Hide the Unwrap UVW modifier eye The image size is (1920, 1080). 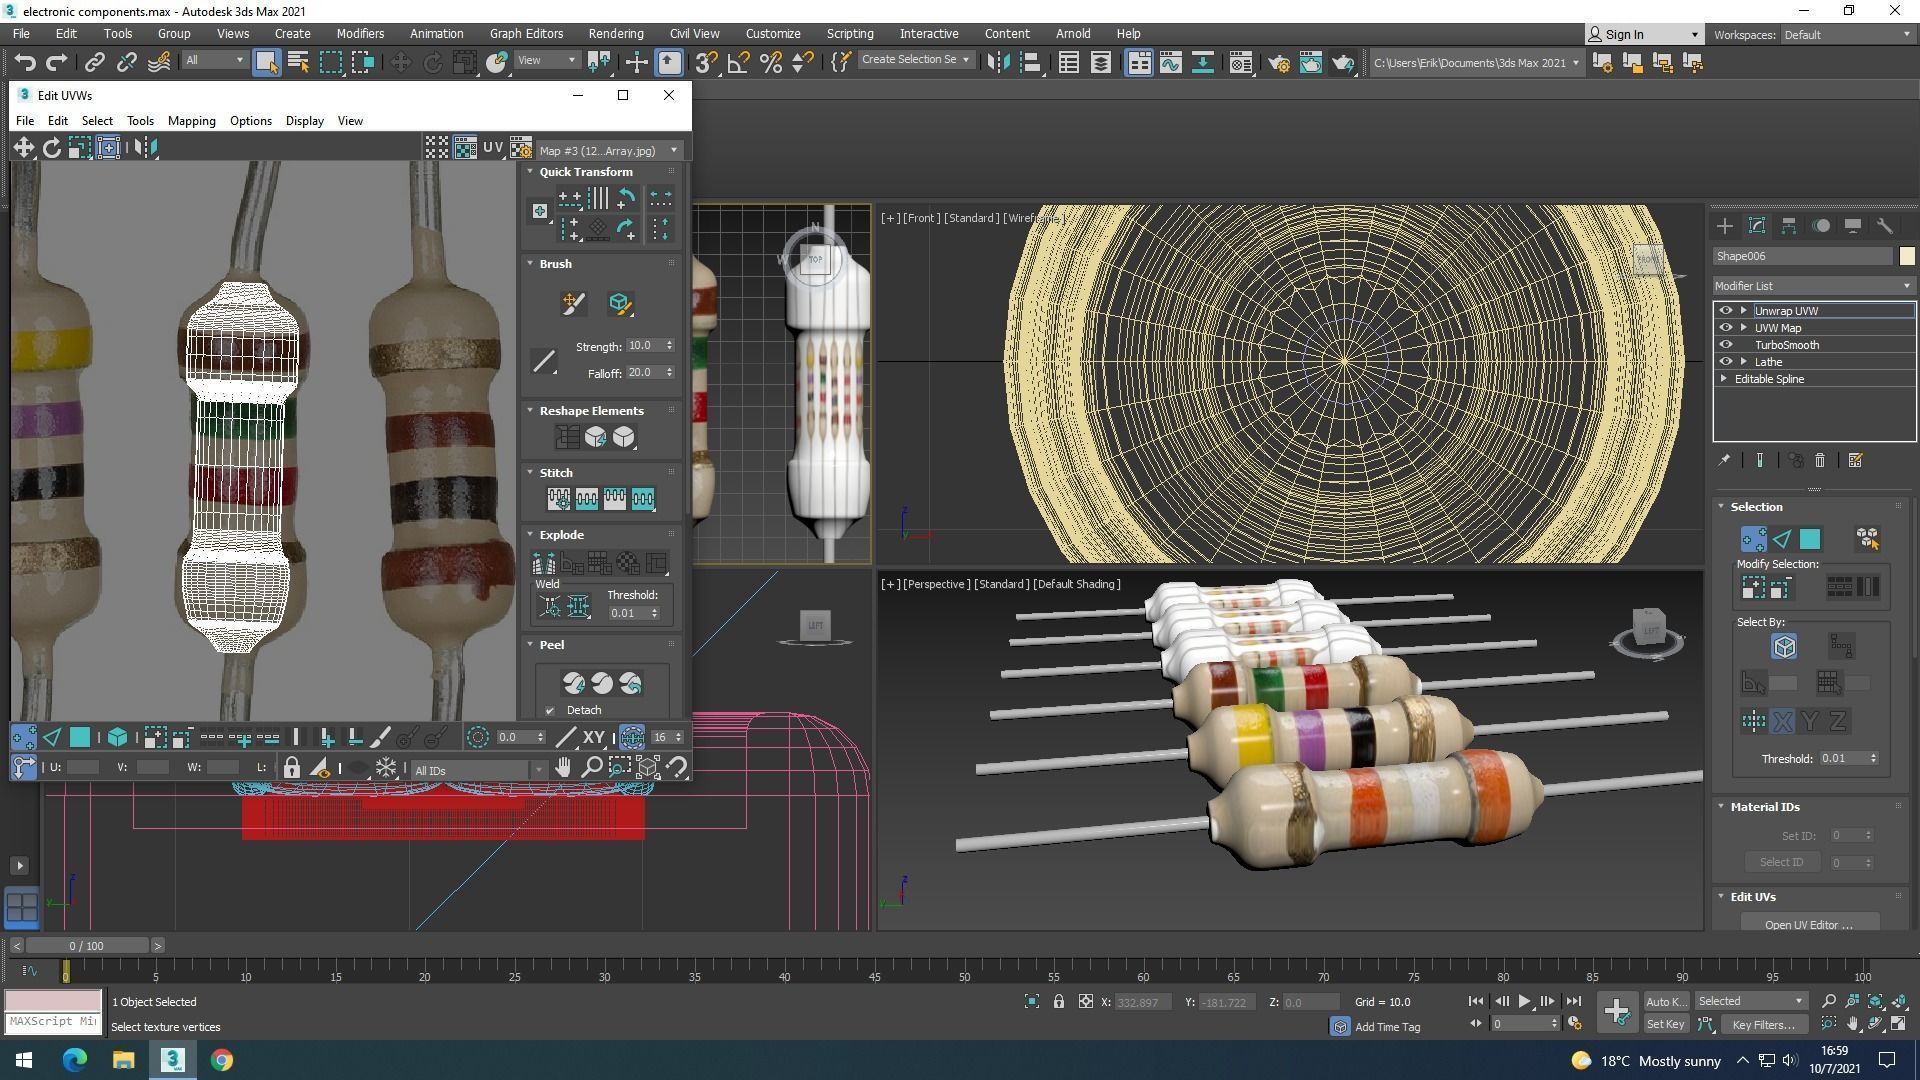pos(1725,311)
